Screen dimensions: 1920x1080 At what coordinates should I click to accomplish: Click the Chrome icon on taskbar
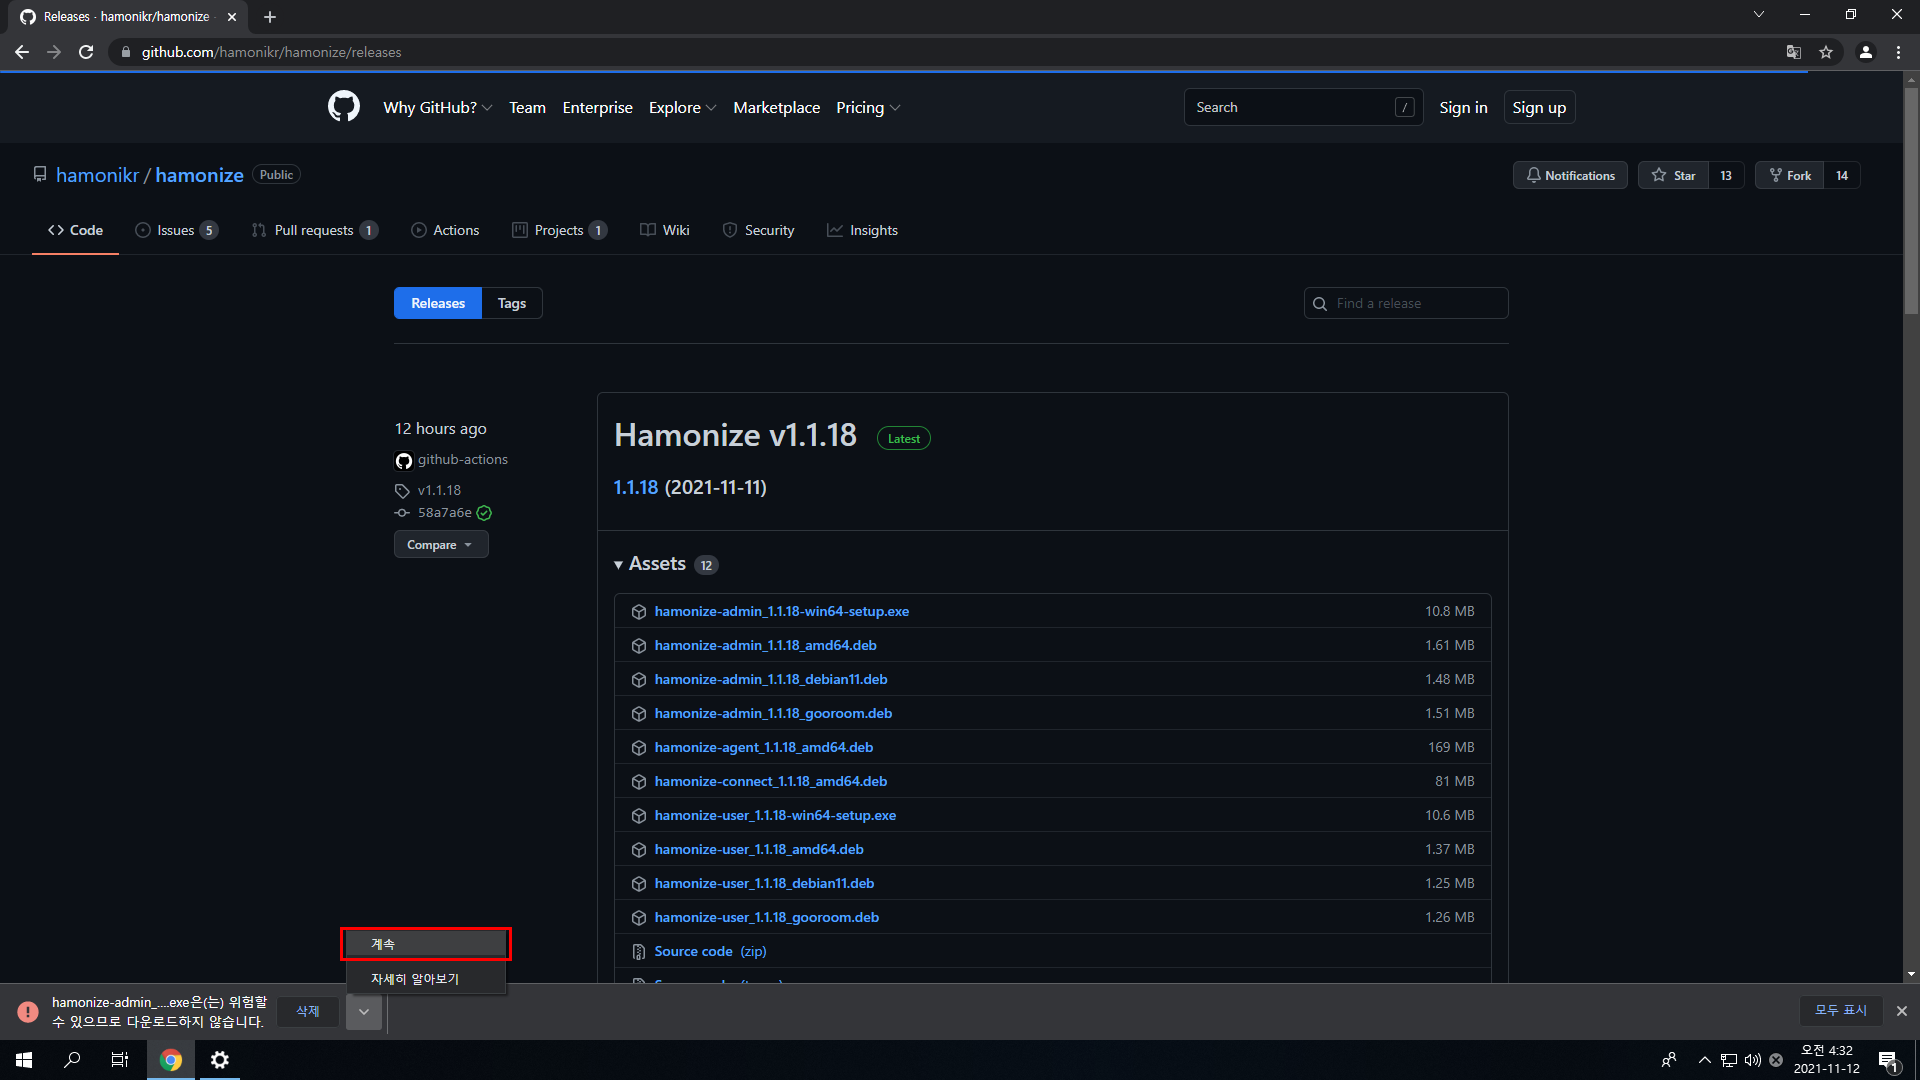click(x=171, y=1060)
